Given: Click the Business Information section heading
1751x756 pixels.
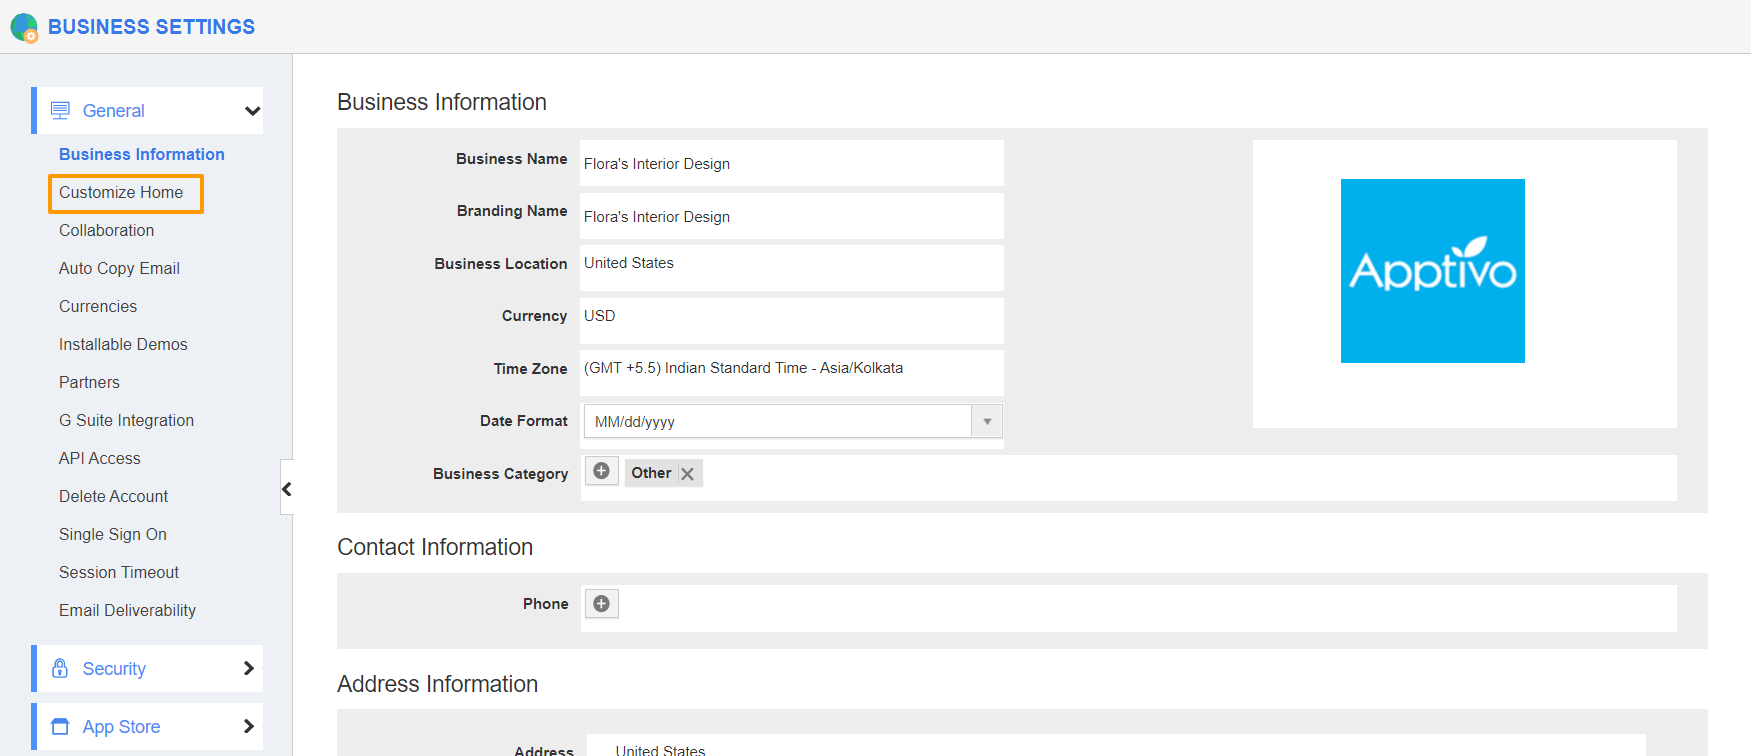Looking at the screenshot, I should [x=442, y=102].
